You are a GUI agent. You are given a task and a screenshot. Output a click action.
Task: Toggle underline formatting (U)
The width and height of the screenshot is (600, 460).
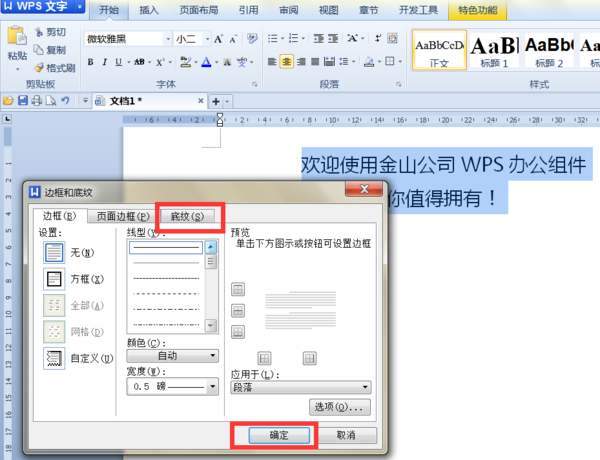[x=119, y=62]
